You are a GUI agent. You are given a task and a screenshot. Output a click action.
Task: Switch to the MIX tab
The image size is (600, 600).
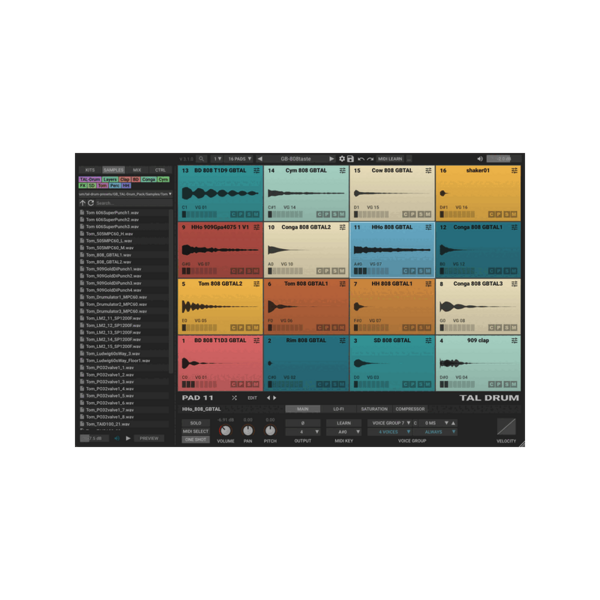(x=137, y=170)
